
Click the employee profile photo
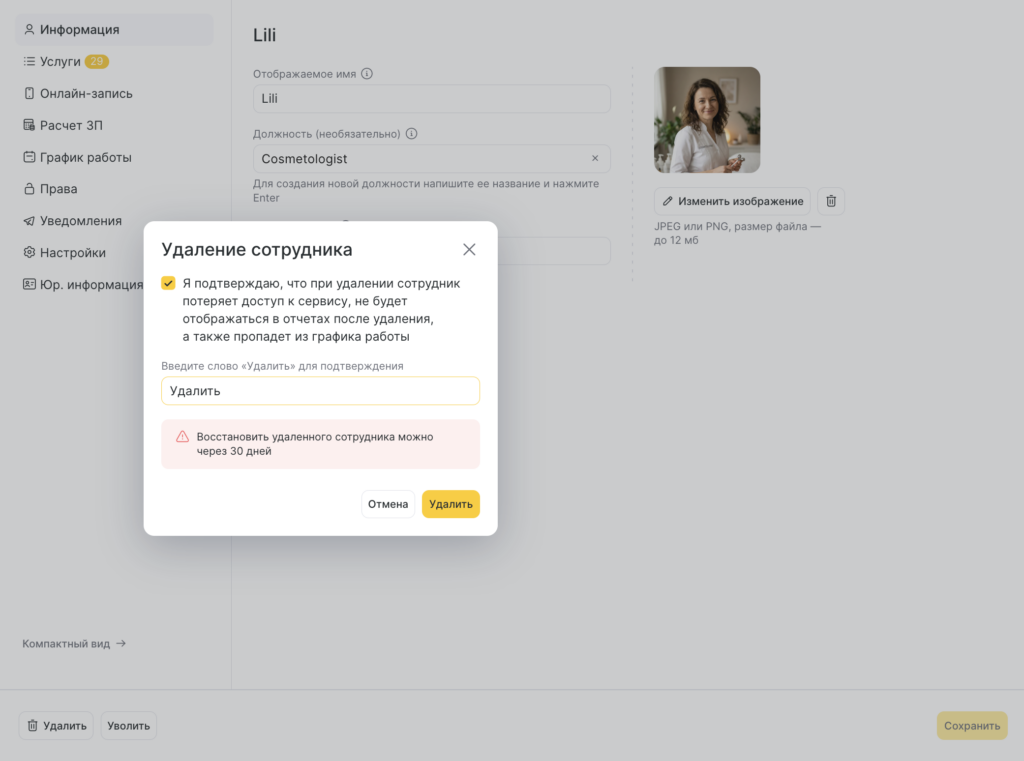[x=707, y=120]
